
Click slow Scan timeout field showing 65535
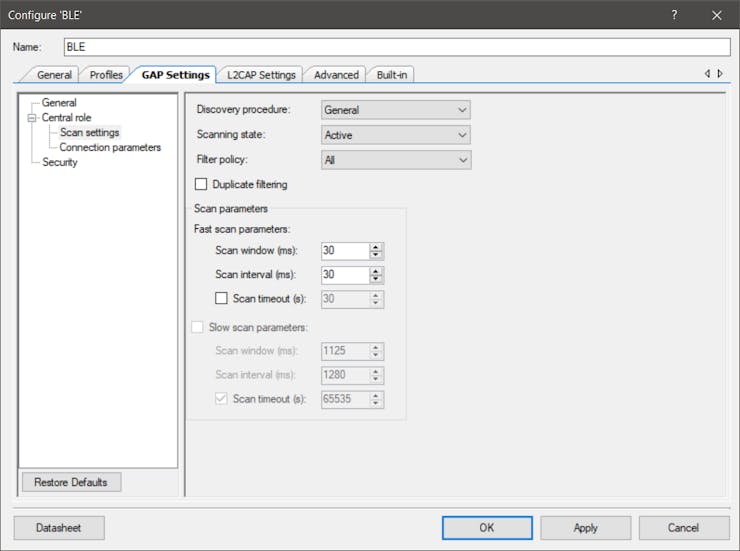(345, 399)
